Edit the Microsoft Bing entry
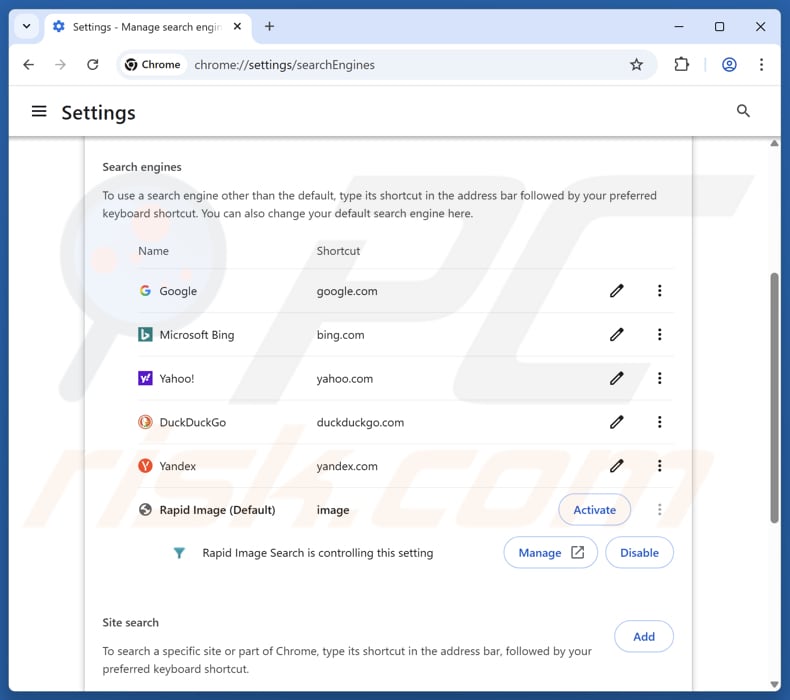Image resolution: width=790 pixels, height=700 pixels. (617, 335)
